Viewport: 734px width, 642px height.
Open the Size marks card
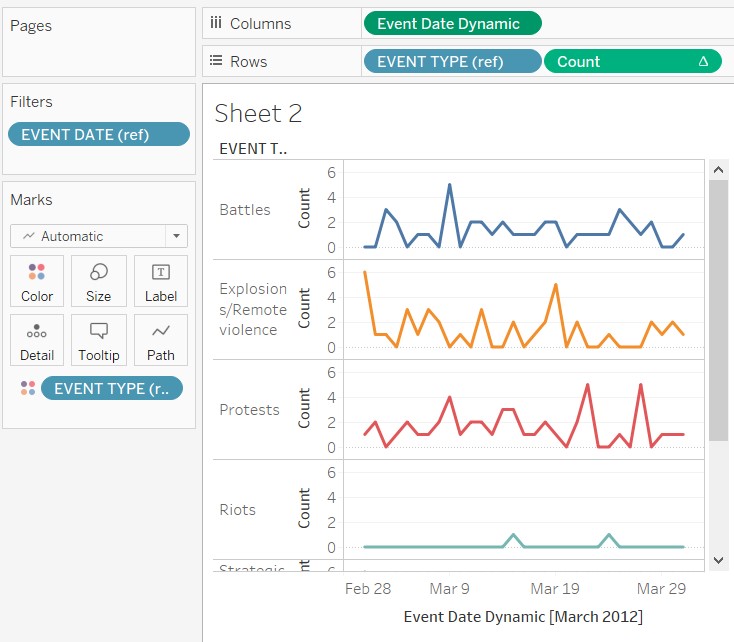pyautogui.click(x=99, y=282)
